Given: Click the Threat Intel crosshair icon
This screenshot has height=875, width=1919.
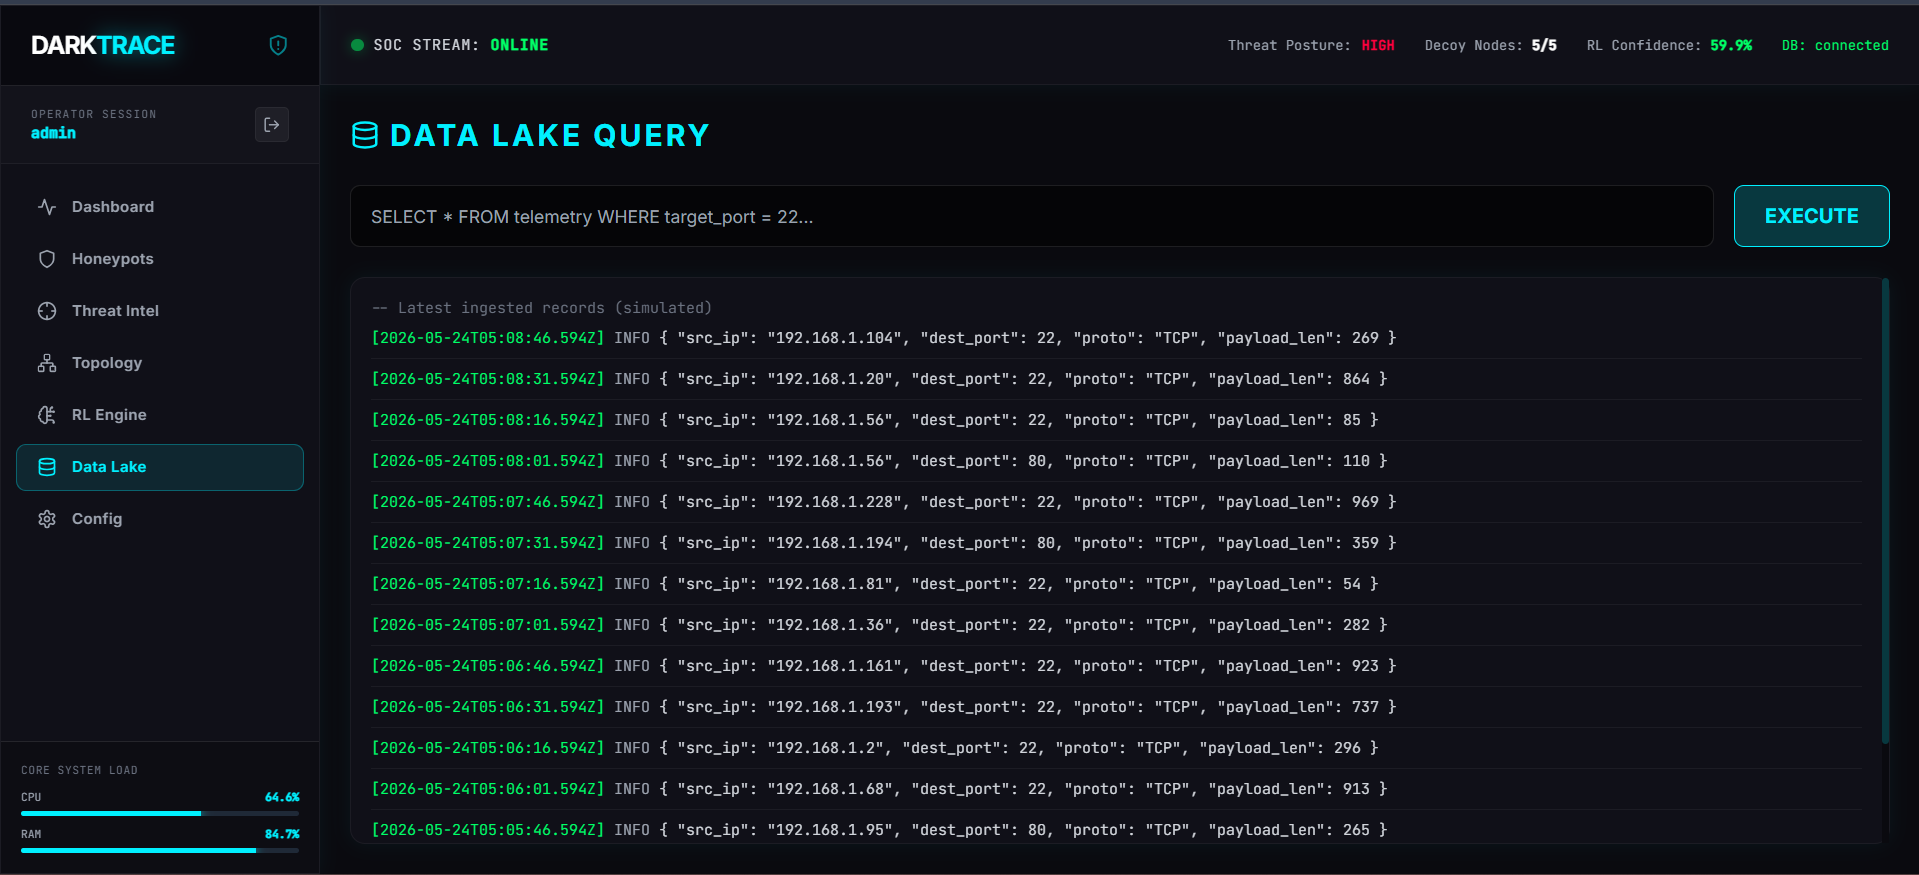Looking at the screenshot, I should (47, 311).
